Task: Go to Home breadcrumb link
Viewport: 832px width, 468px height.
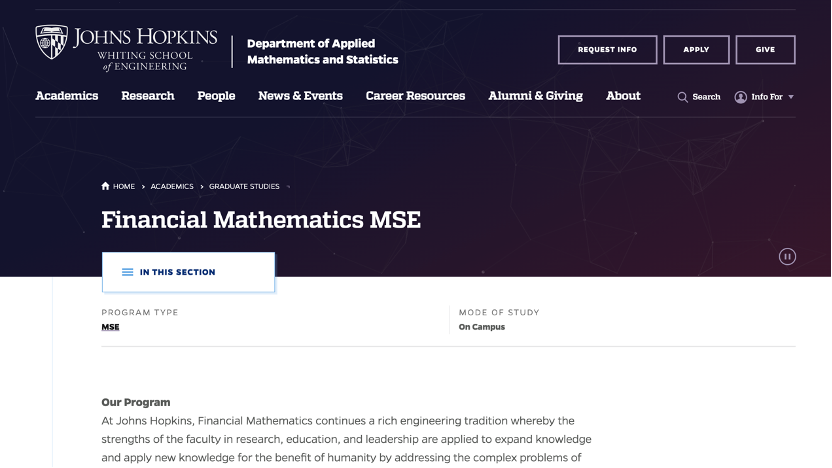Action: click(124, 186)
